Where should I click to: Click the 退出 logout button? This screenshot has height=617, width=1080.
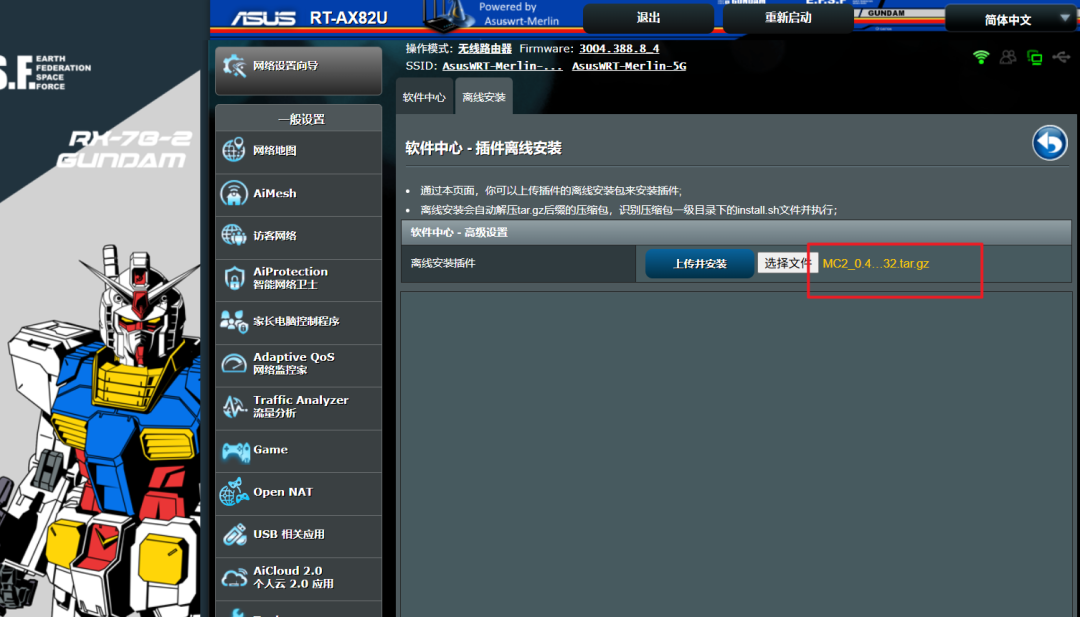648,18
